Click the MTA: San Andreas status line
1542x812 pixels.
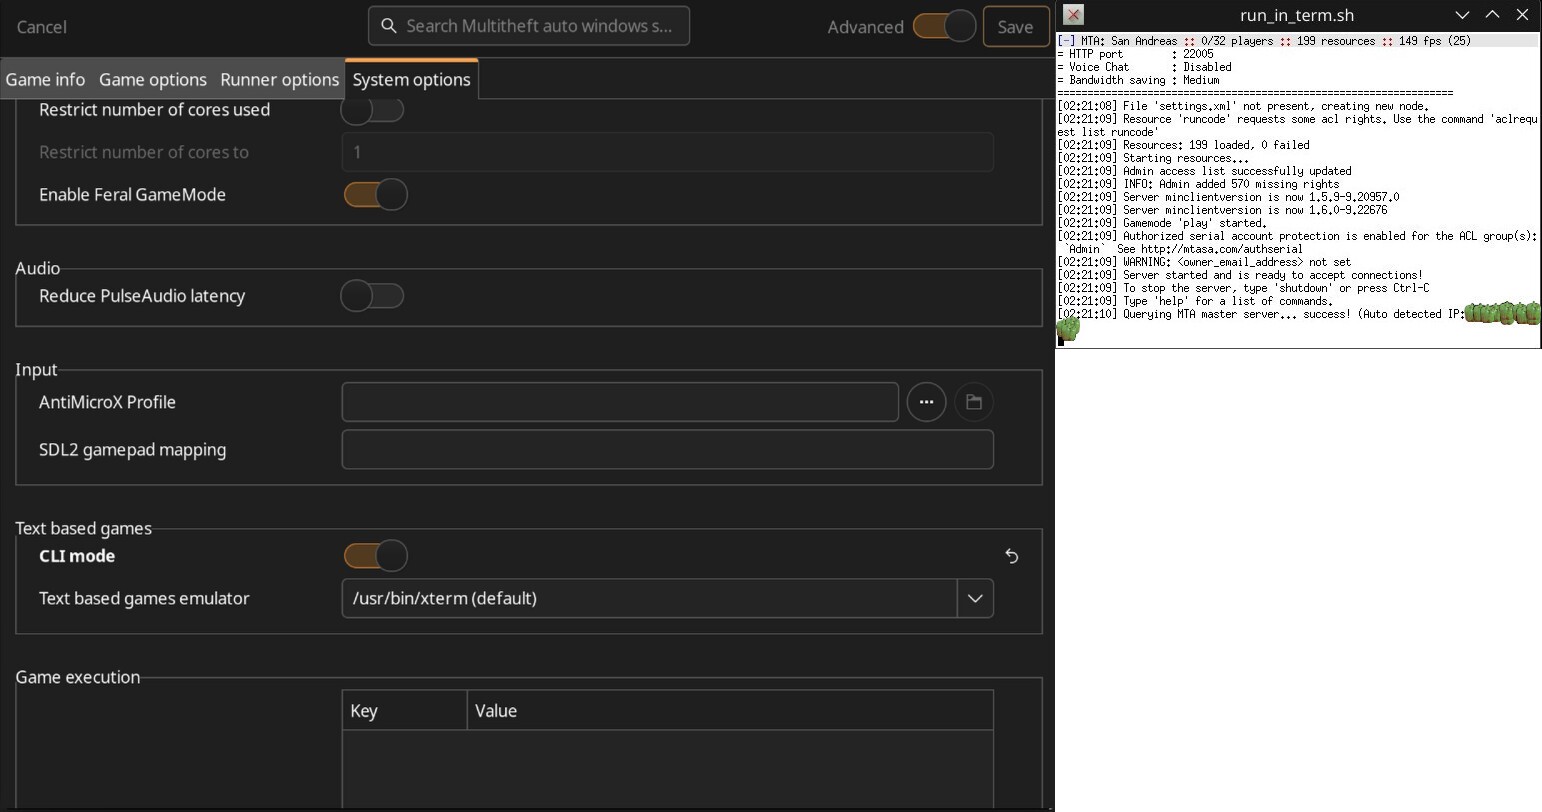click(x=1297, y=41)
